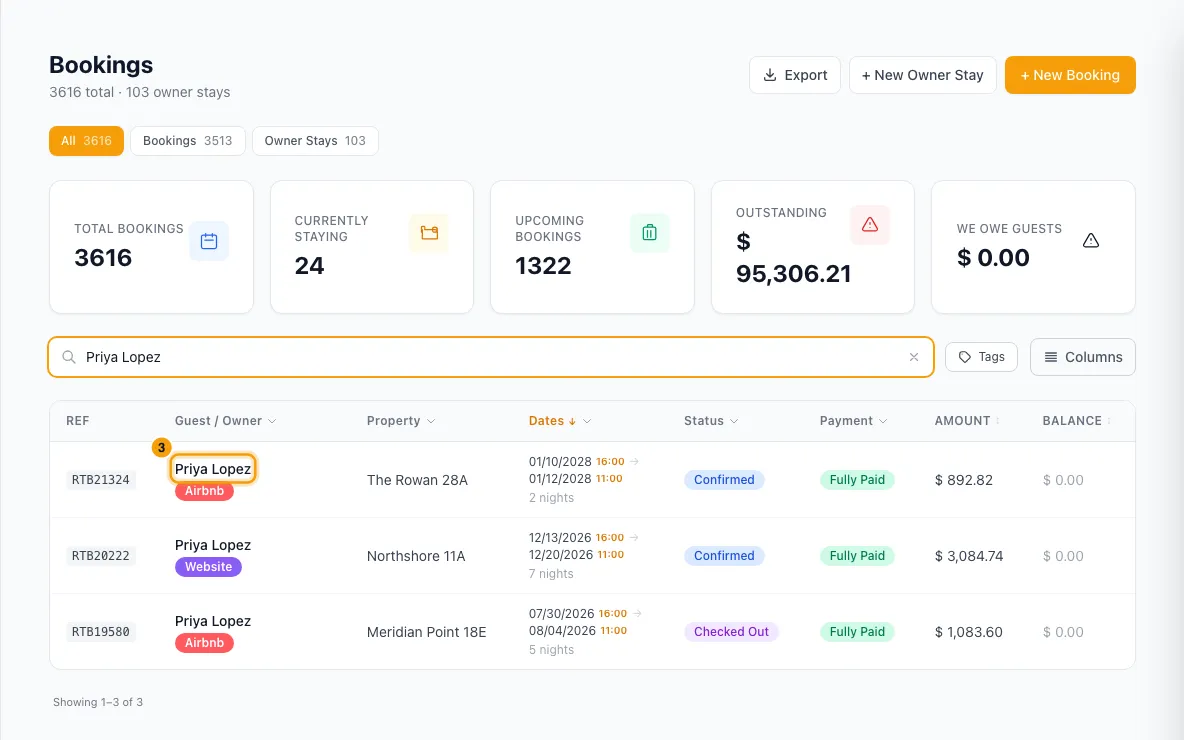This screenshot has width=1184, height=740.
Task: Click check-in date 12/13/2026
Action: [560, 538]
